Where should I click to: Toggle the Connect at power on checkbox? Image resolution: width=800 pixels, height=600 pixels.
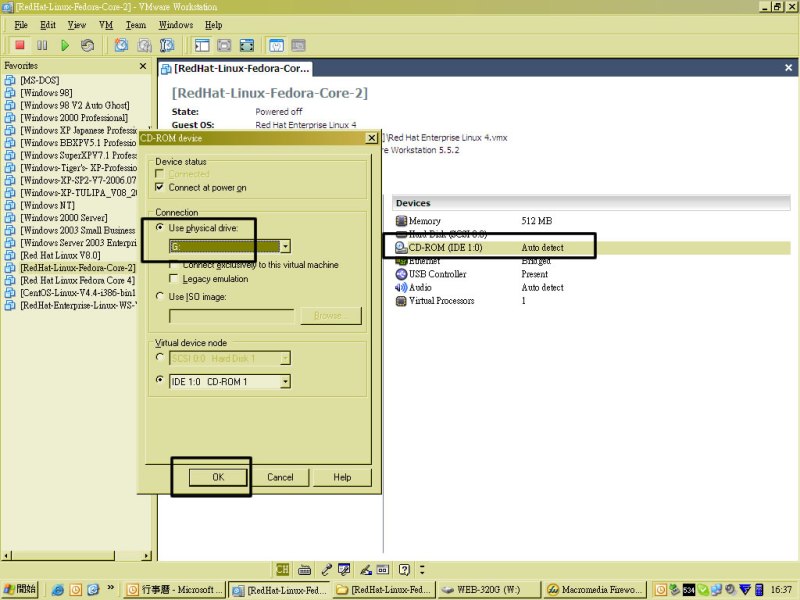click(x=160, y=187)
